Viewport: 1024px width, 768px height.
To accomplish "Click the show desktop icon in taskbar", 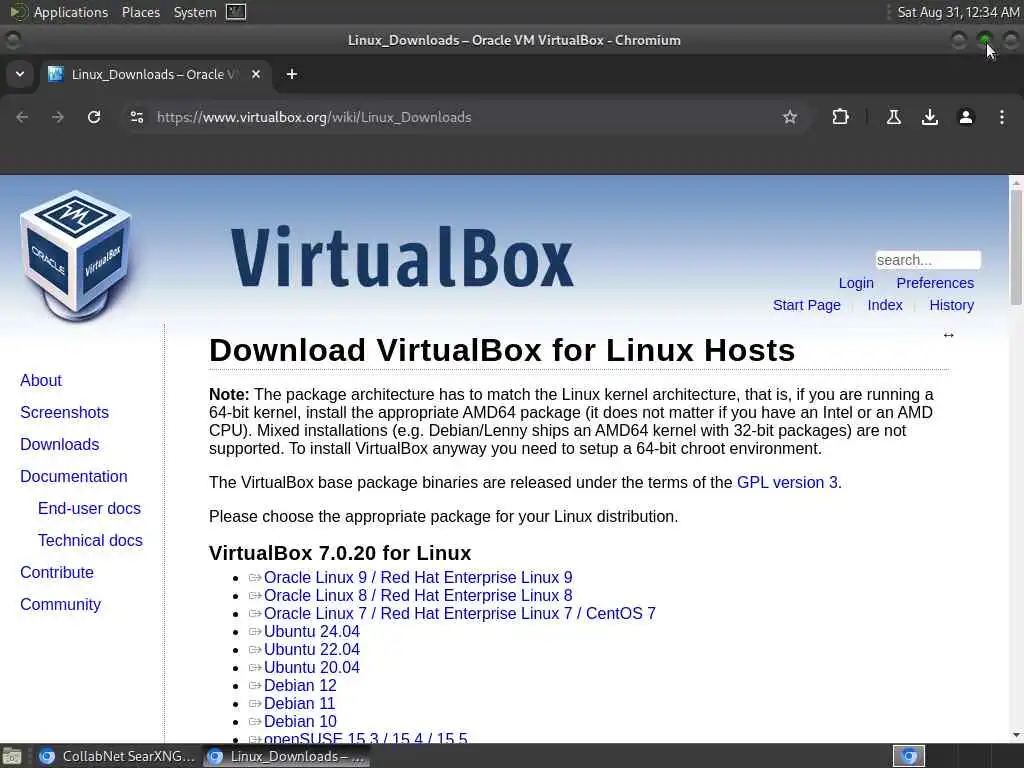I will coord(12,756).
